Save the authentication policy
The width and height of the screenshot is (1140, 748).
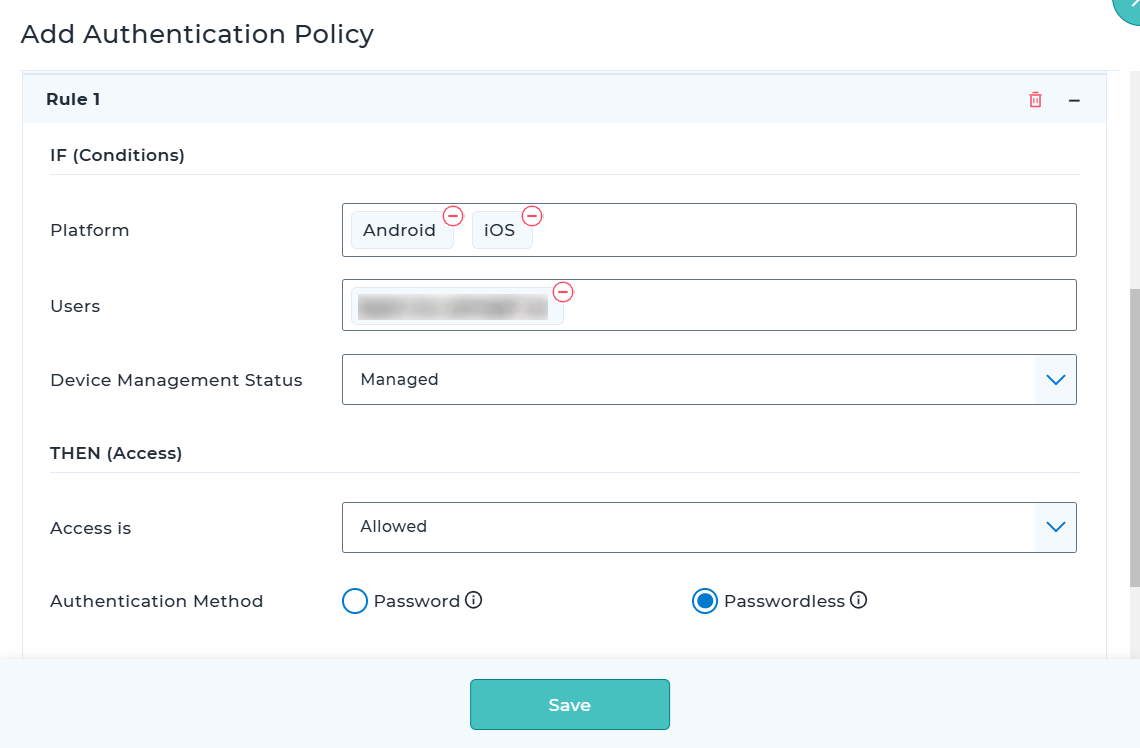tap(569, 705)
